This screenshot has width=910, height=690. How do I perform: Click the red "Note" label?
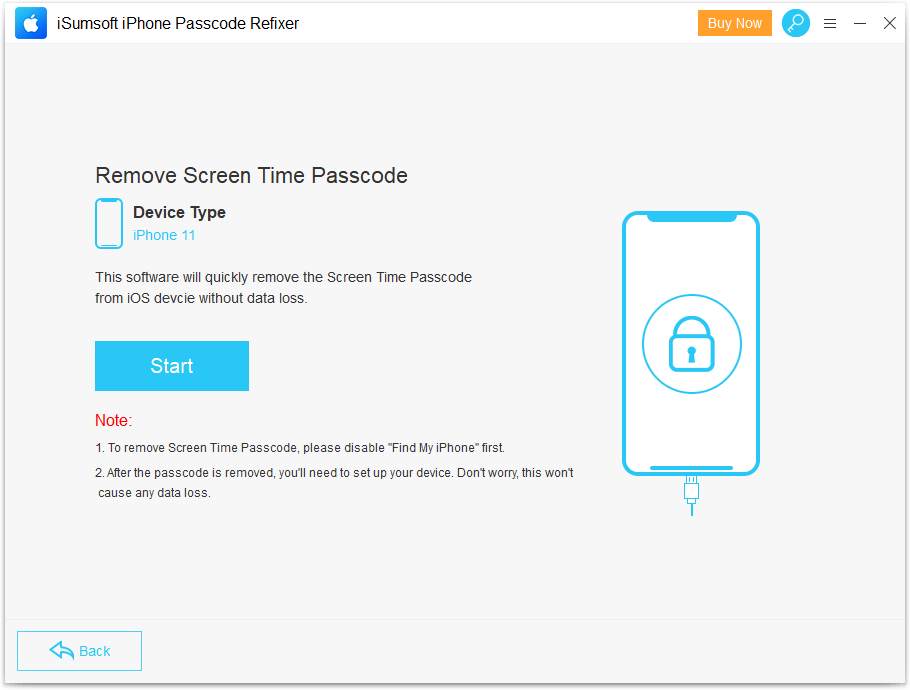point(112,420)
